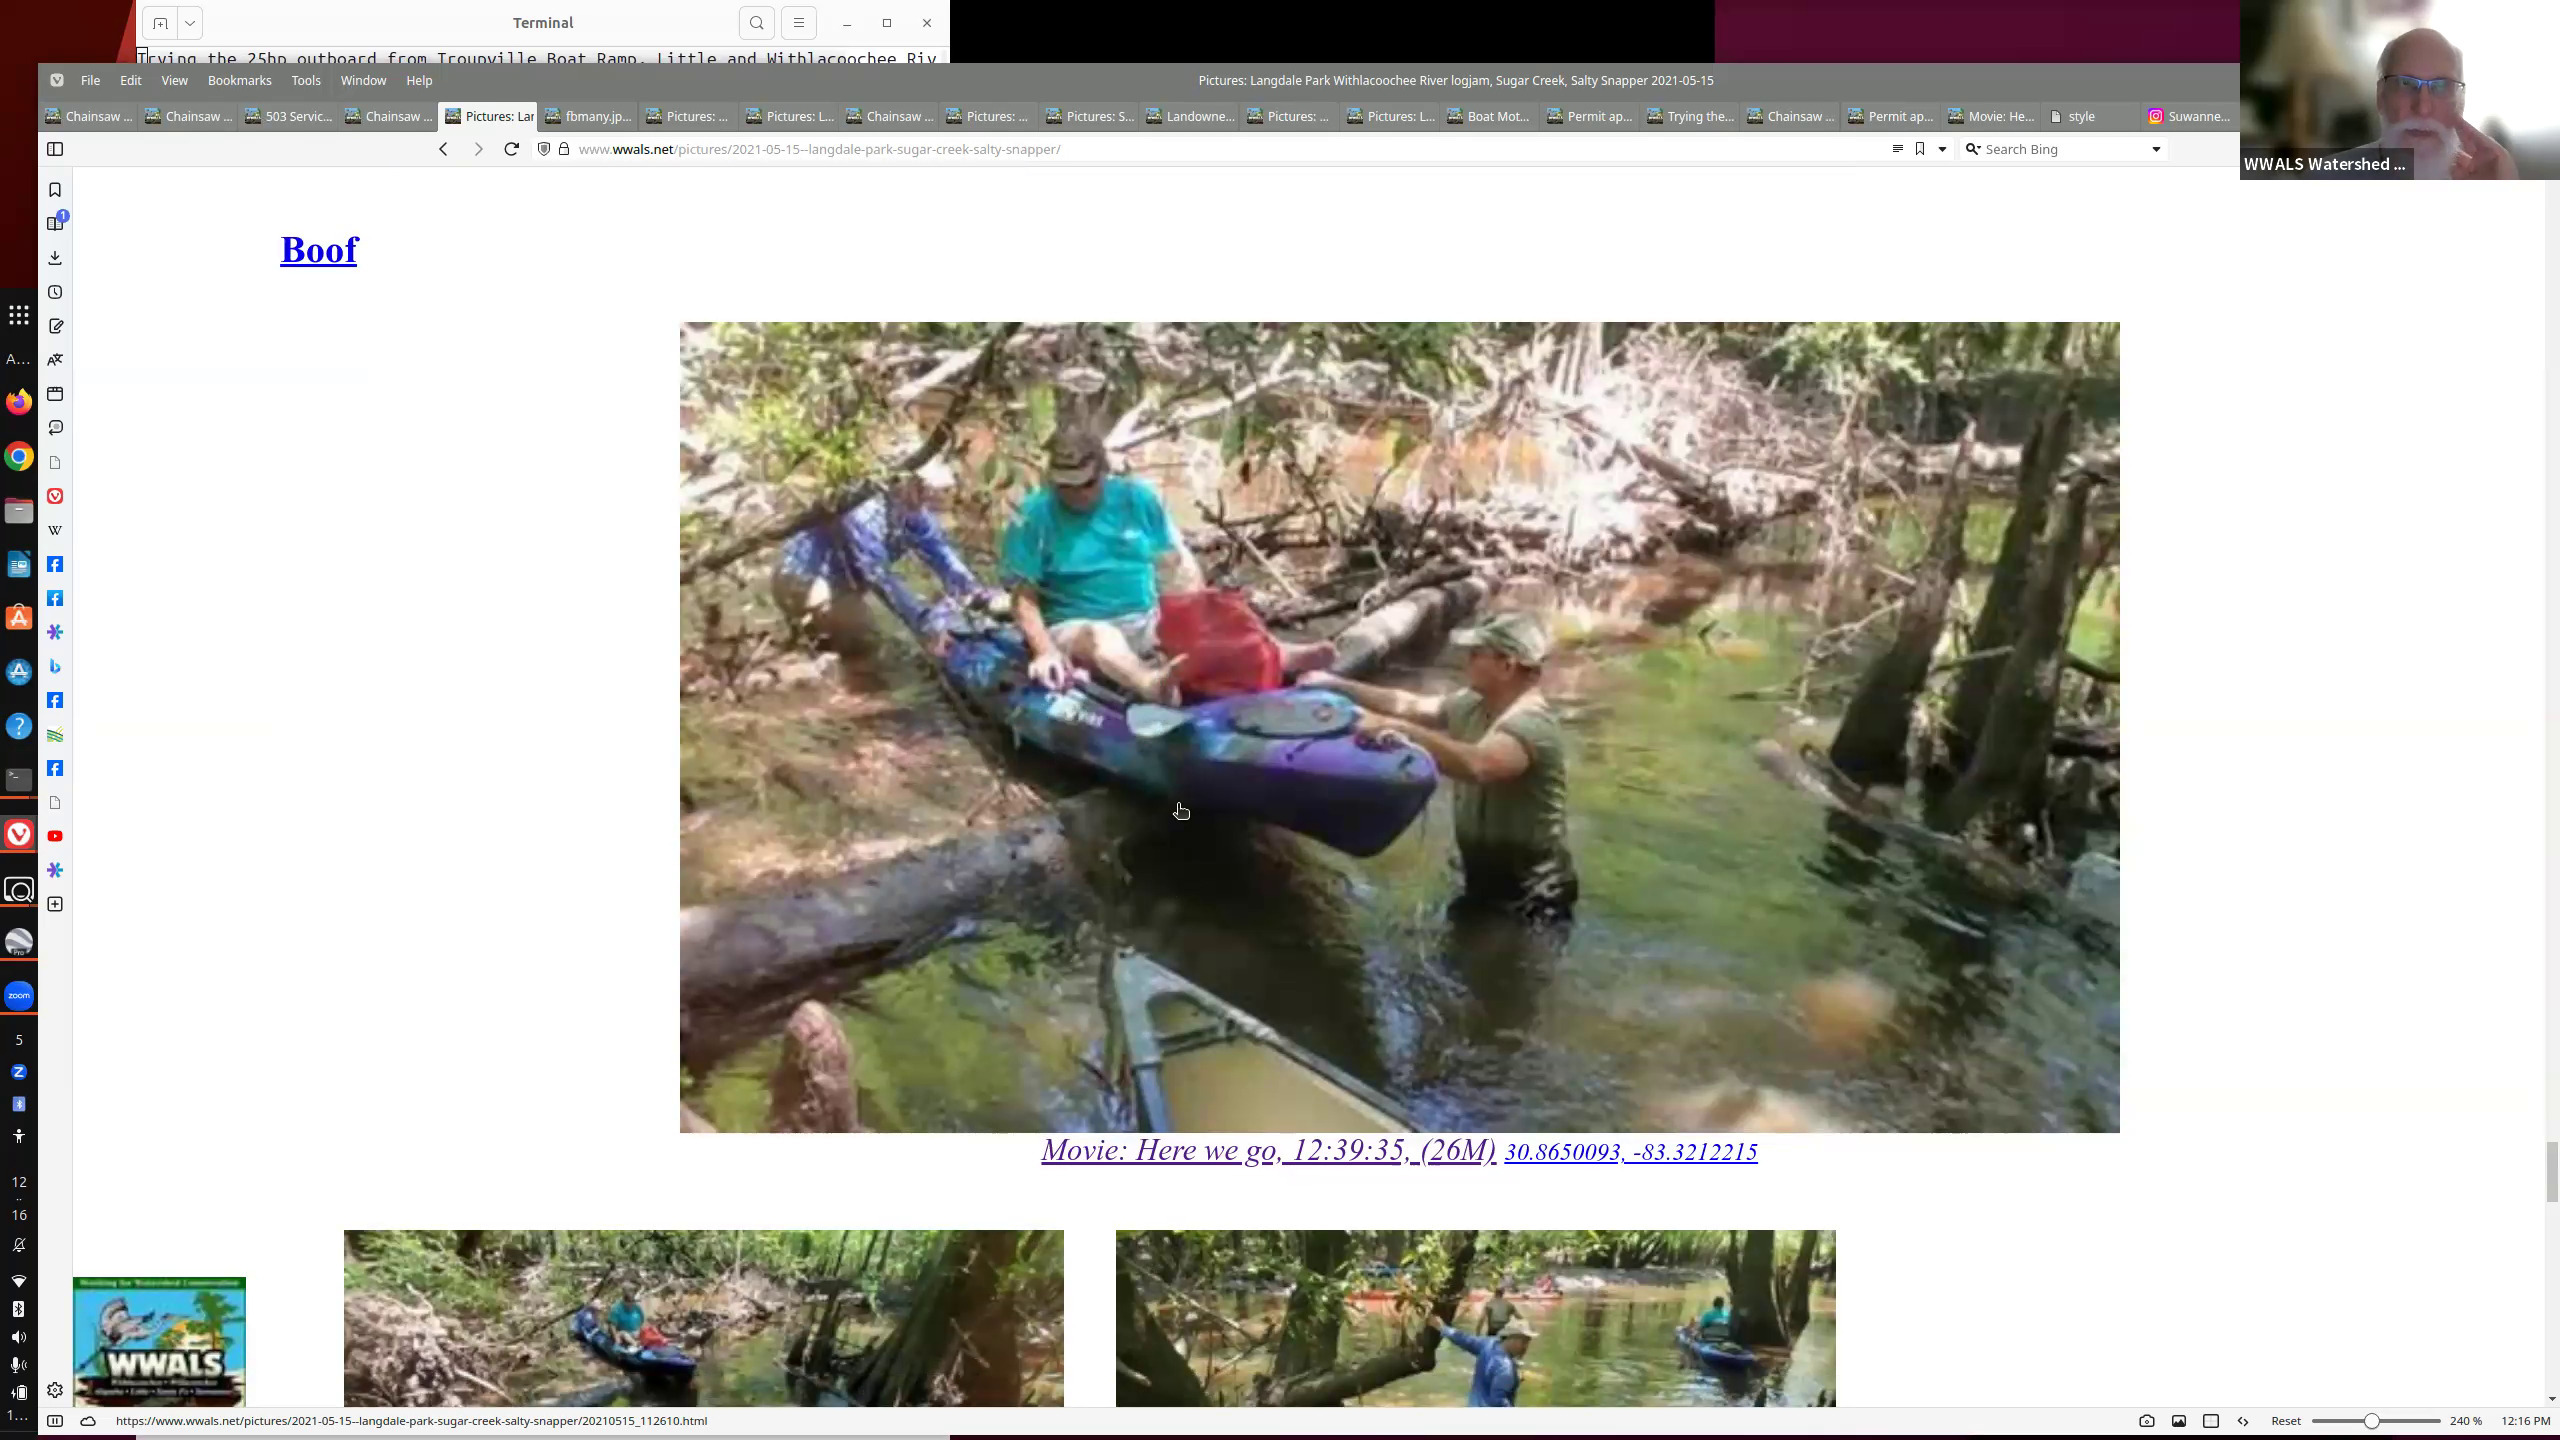Viewport: 2560px width, 1440px height.
Task: Open the Translate panel
Action: point(55,360)
